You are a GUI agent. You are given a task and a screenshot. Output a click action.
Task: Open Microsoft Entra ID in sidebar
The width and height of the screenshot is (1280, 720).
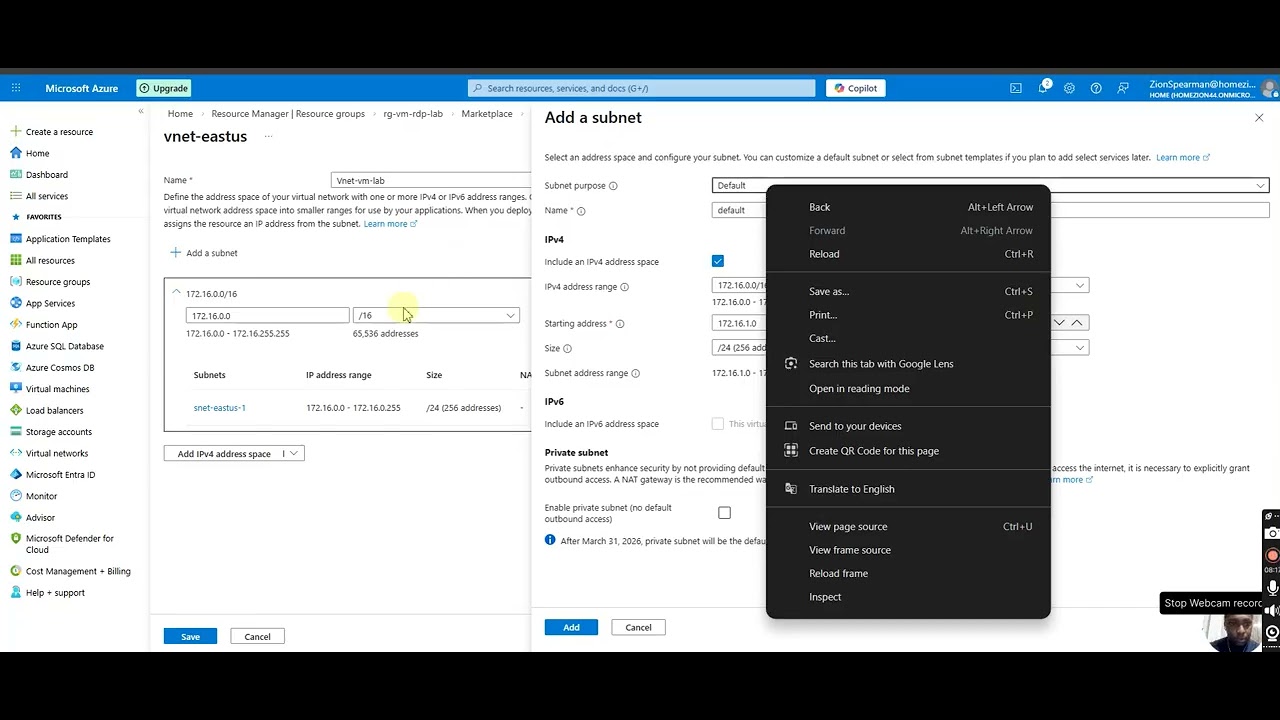tap(60, 475)
